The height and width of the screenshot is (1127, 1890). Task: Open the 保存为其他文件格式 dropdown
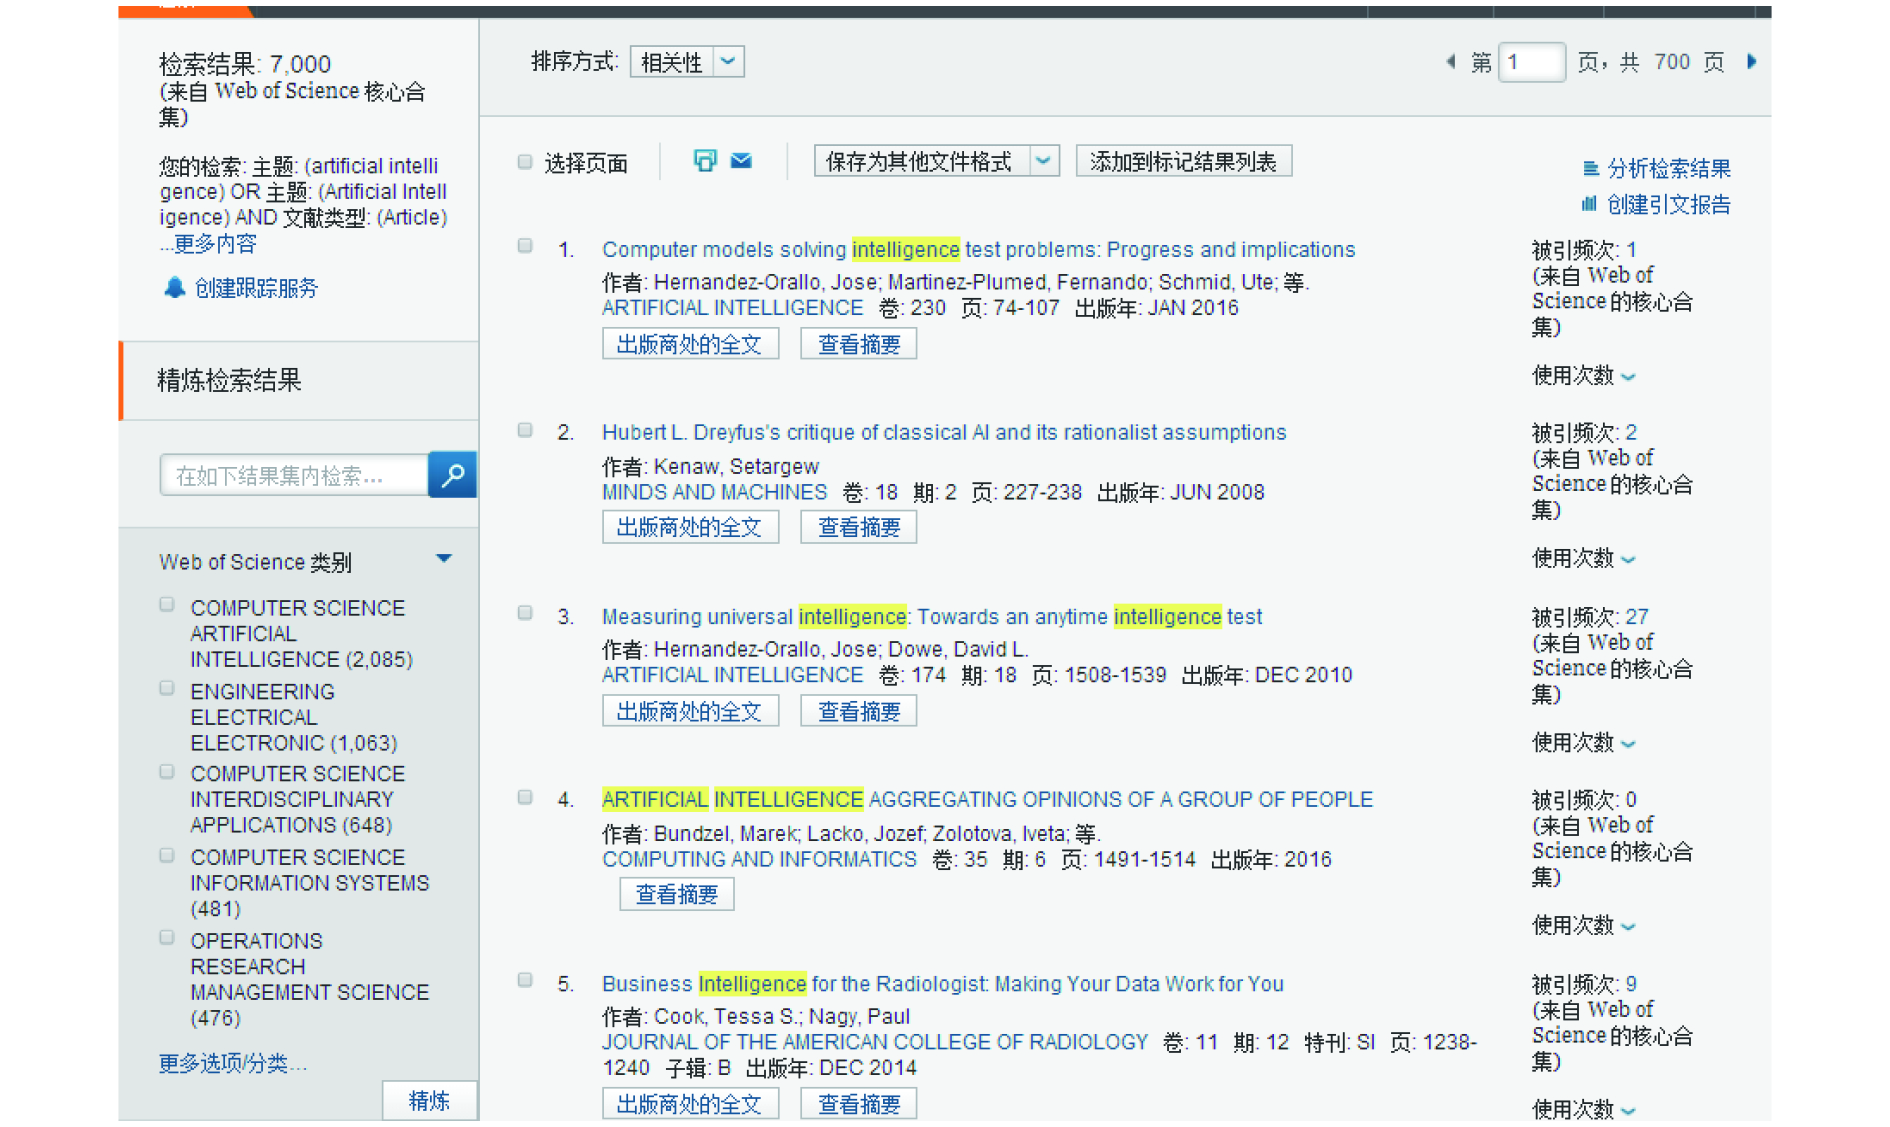(x=936, y=161)
